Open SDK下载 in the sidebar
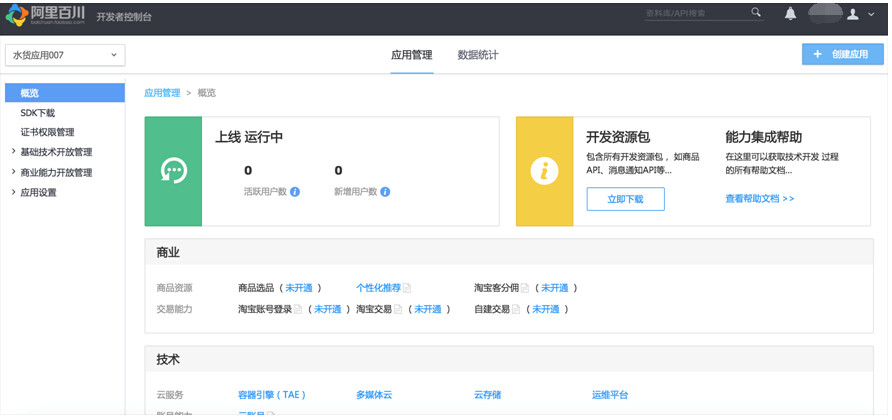This screenshot has height=420, width=892. click(38, 113)
